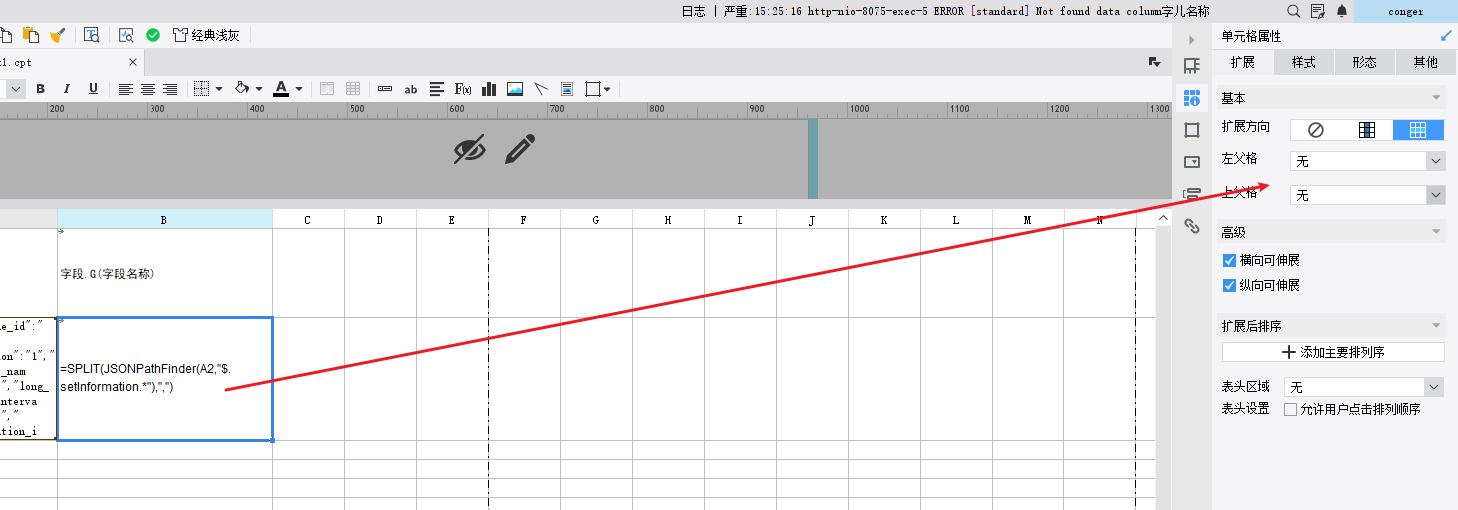Click the fill bucket background icon
The image size is (1458, 510).
pyautogui.click(x=241, y=88)
